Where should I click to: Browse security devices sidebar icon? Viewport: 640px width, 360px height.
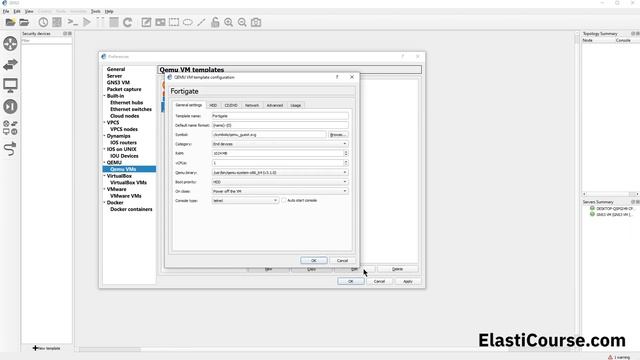coord(10,107)
